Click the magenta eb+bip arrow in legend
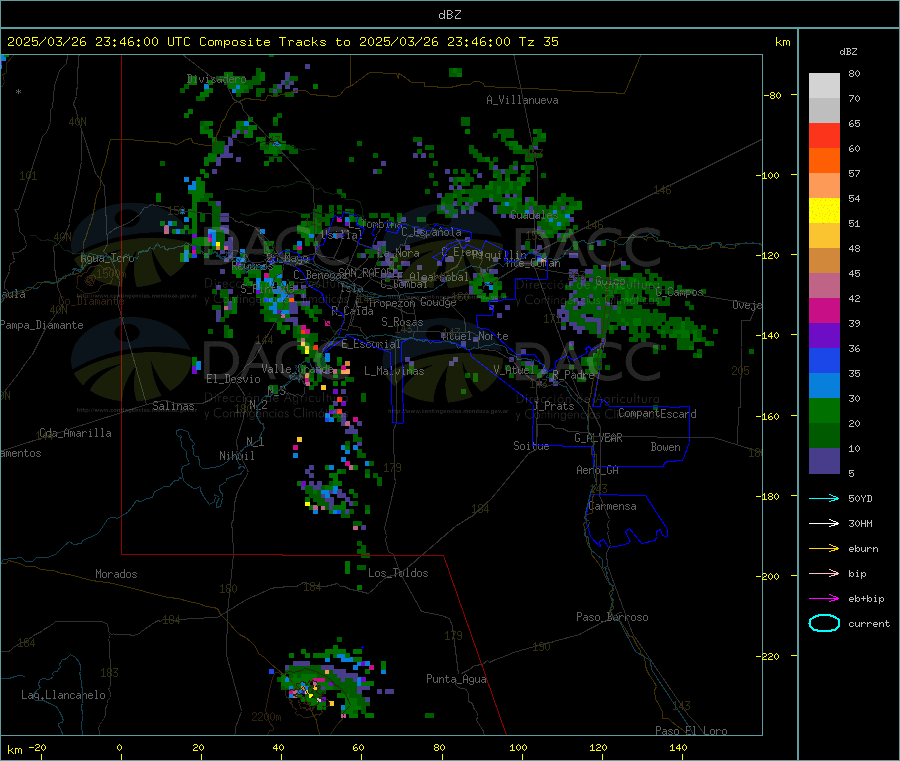The image size is (900, 761). (x=824, y=599)
